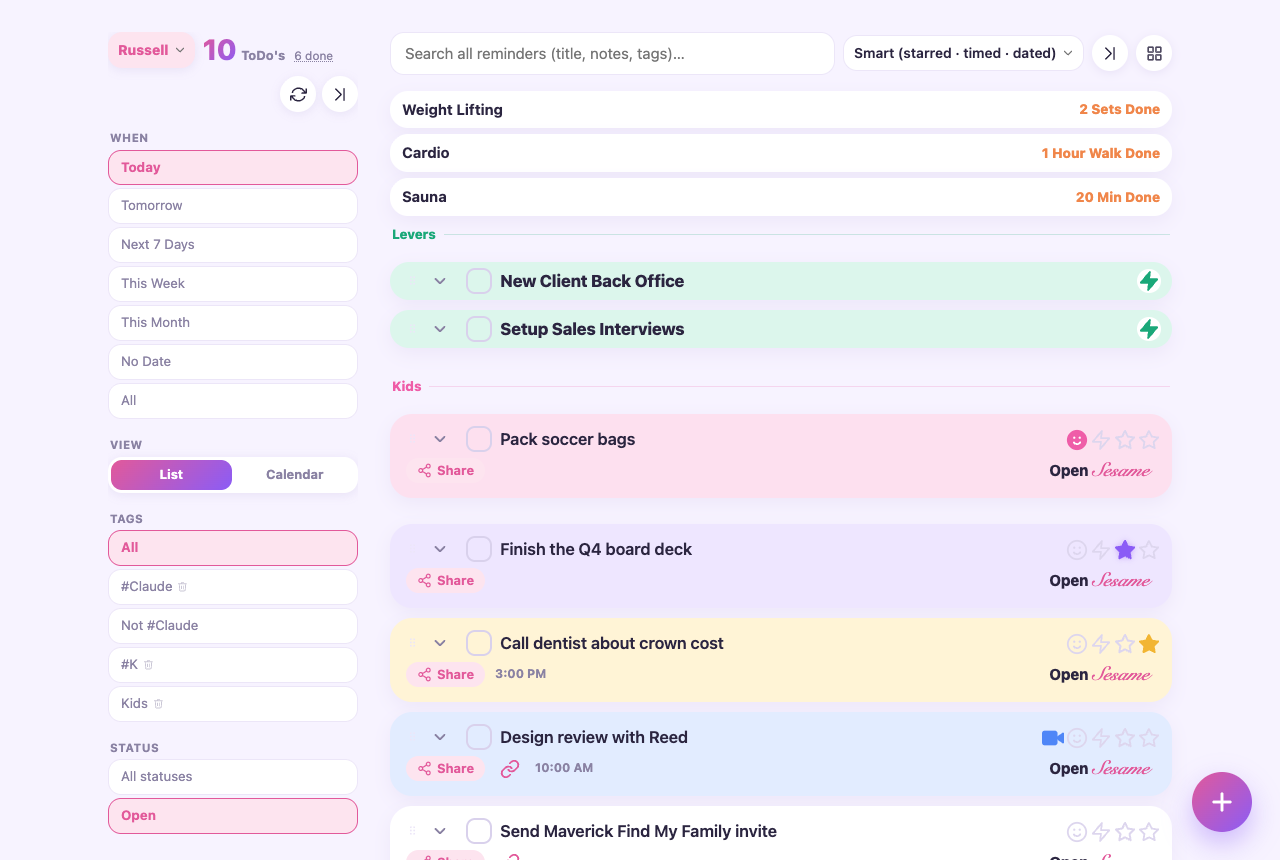1280x860 pixels.
Task: Click the plus floating add button
Action: click(1222, 802)
